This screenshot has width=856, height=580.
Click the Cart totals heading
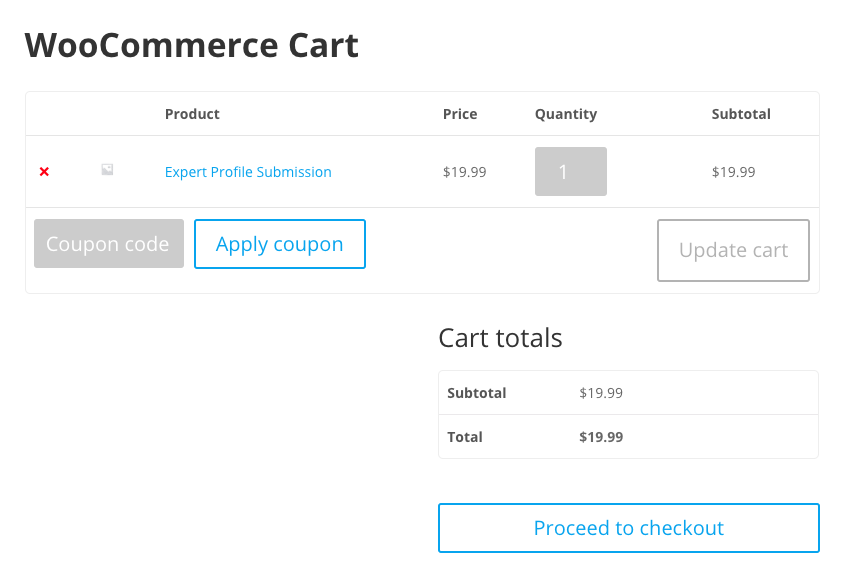[x=500, y=338]
